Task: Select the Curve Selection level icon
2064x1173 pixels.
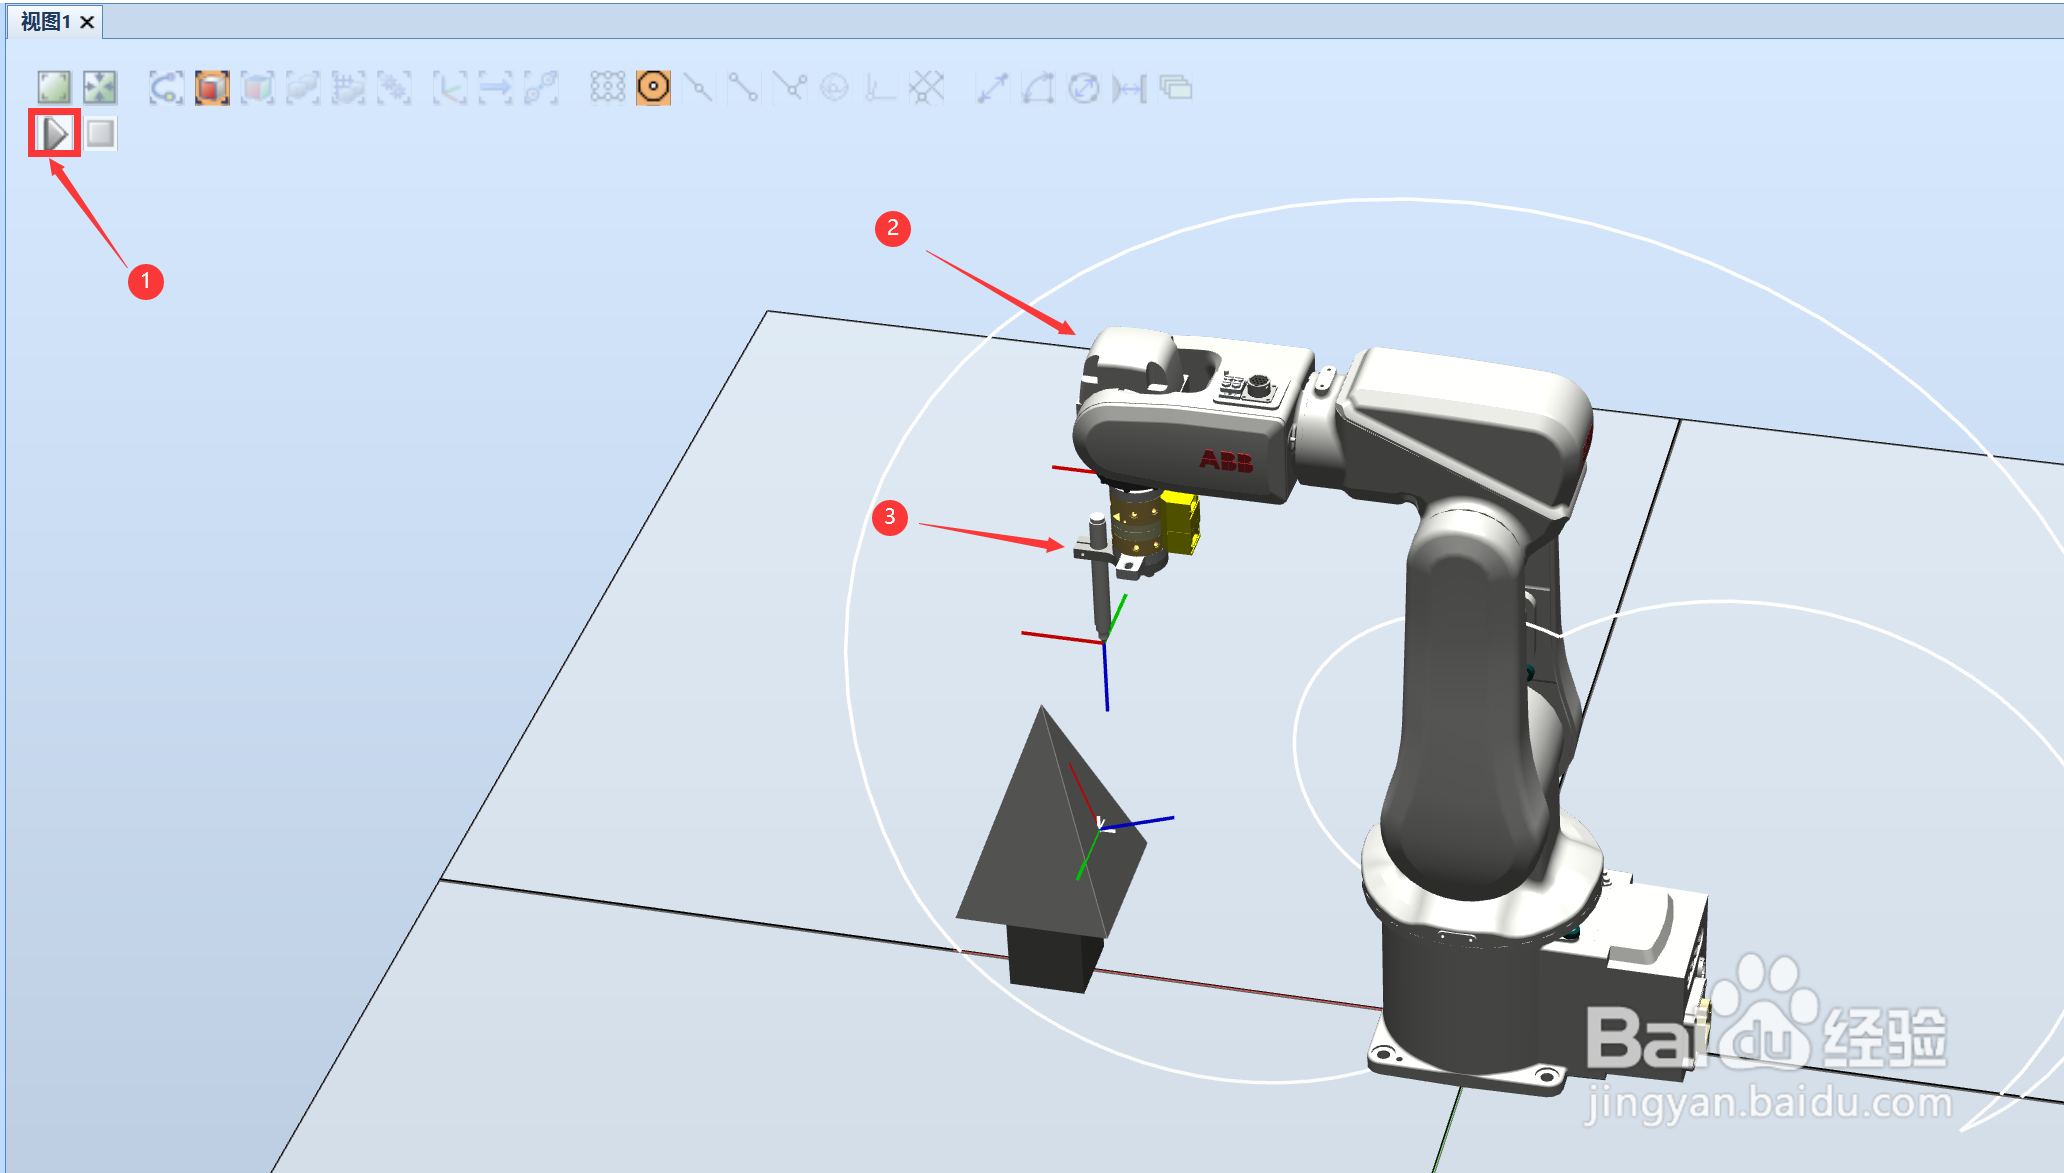Action: click(x=166, y=88)
